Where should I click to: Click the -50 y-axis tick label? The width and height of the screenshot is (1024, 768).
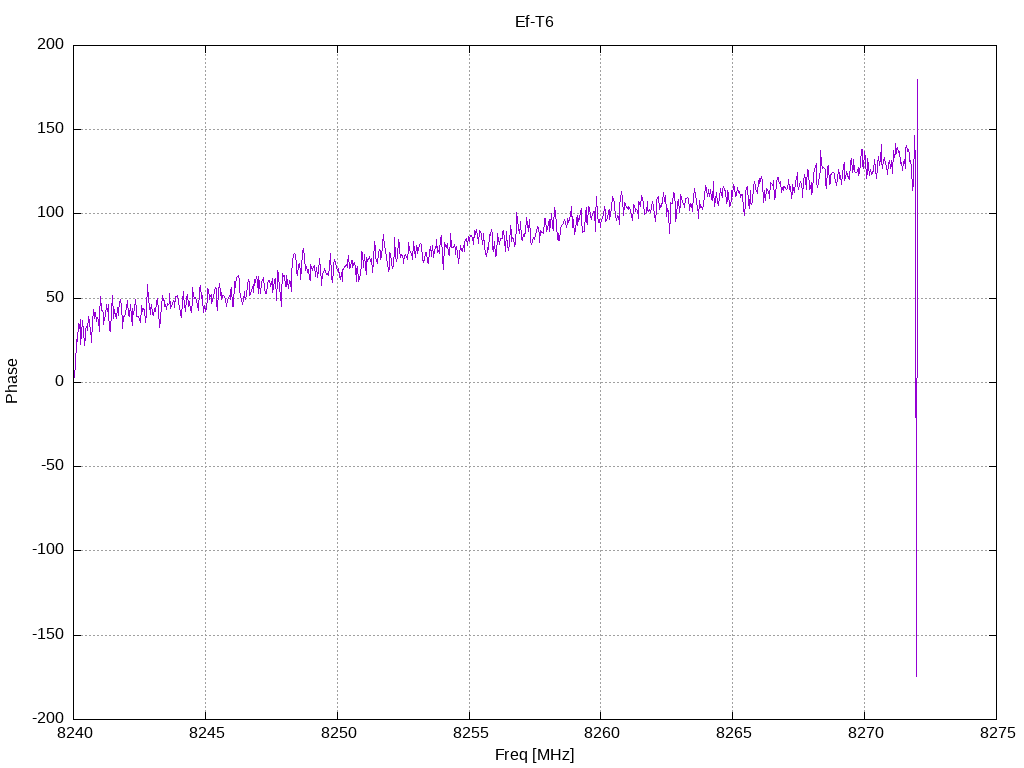(x=52, y=466)
